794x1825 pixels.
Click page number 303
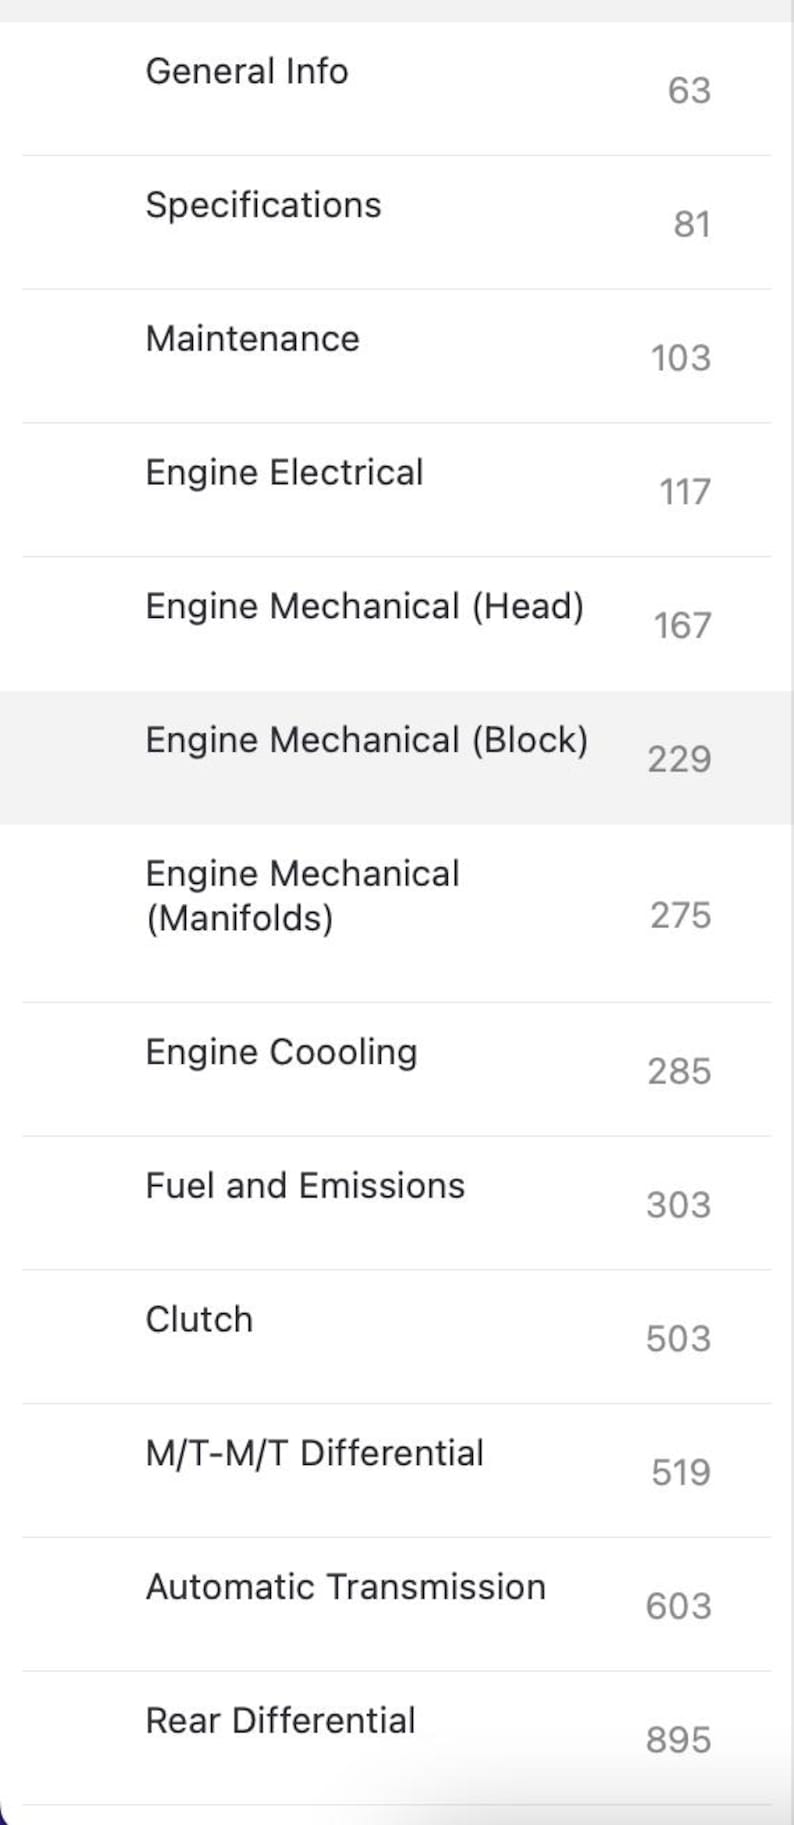(678, 1205)
